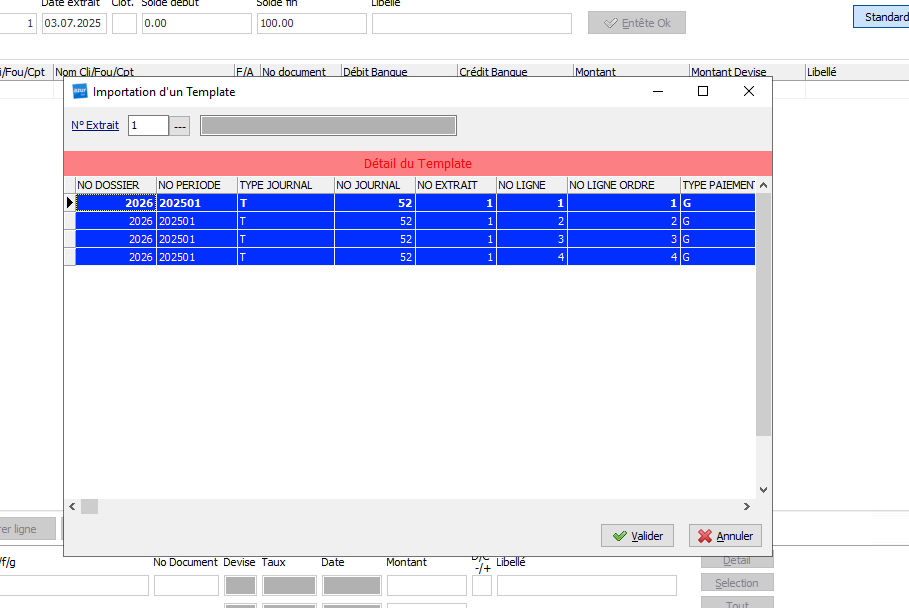This screenshot has height=608, width=909.
Task: Maximize the Importation d'un Template dialog
Action: (703, 92)
